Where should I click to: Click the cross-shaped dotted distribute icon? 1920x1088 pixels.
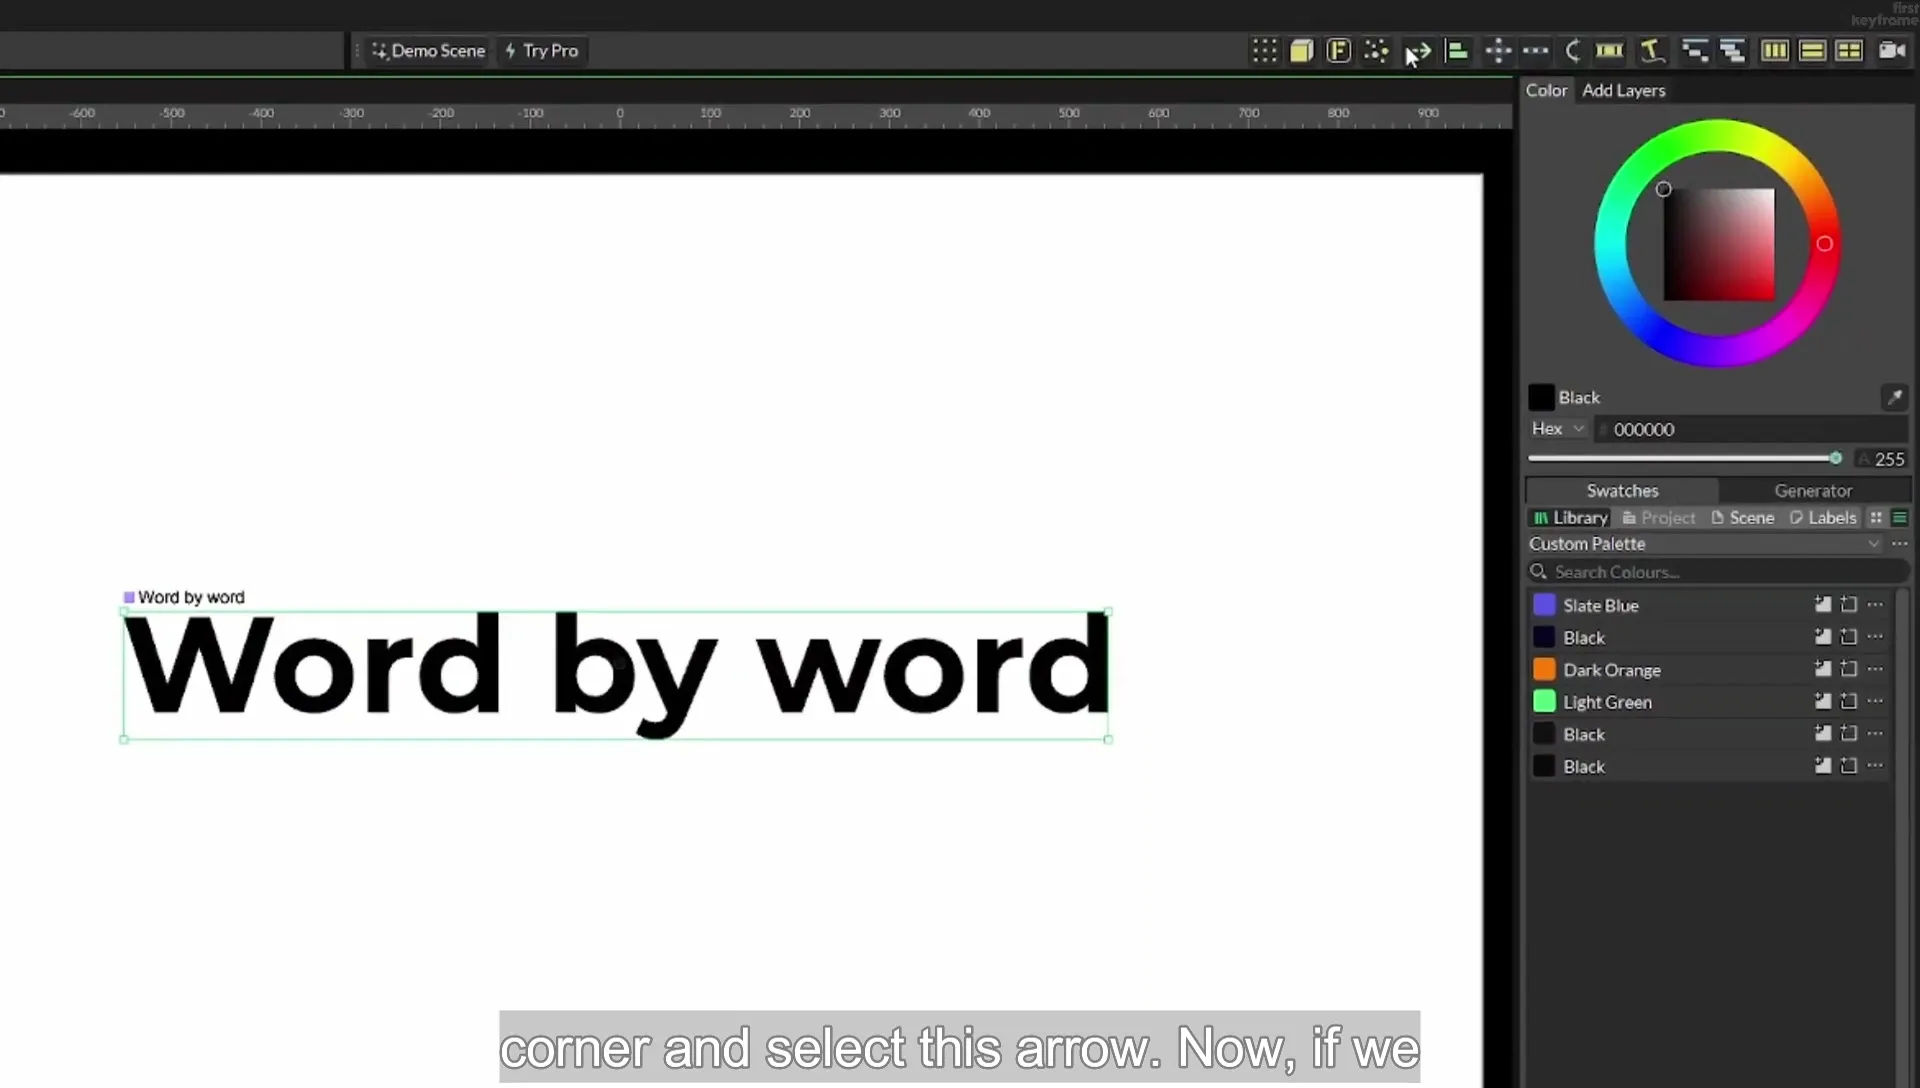point(1498,51)
